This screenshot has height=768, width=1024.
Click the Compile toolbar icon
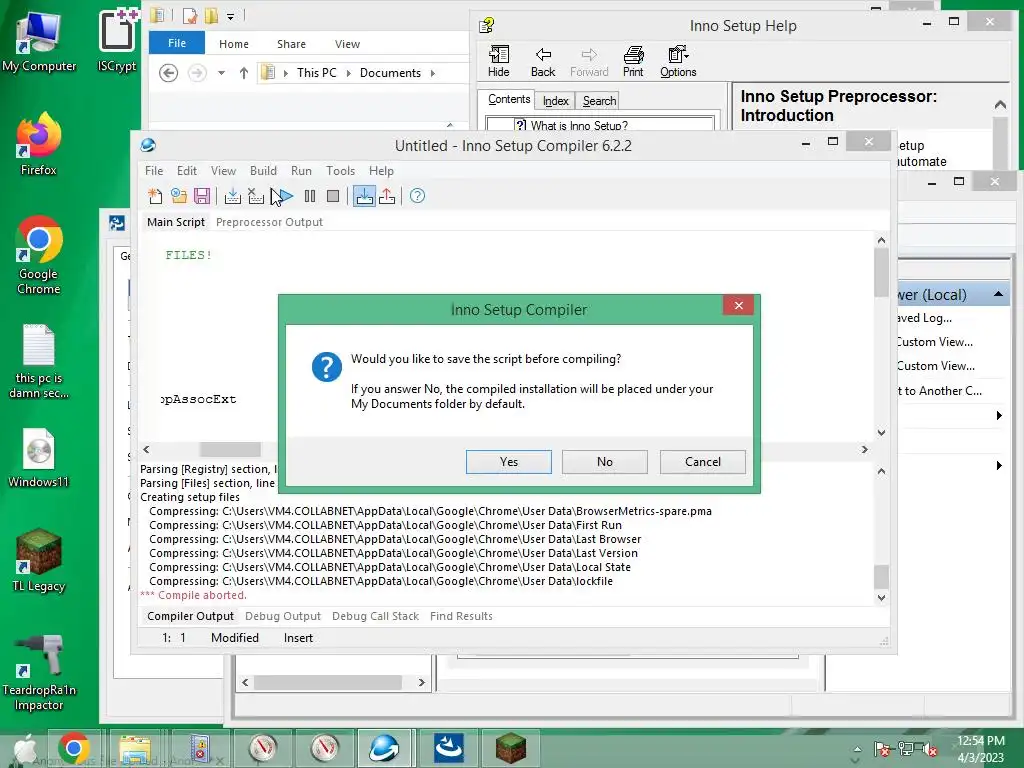[x=232, y=196]
